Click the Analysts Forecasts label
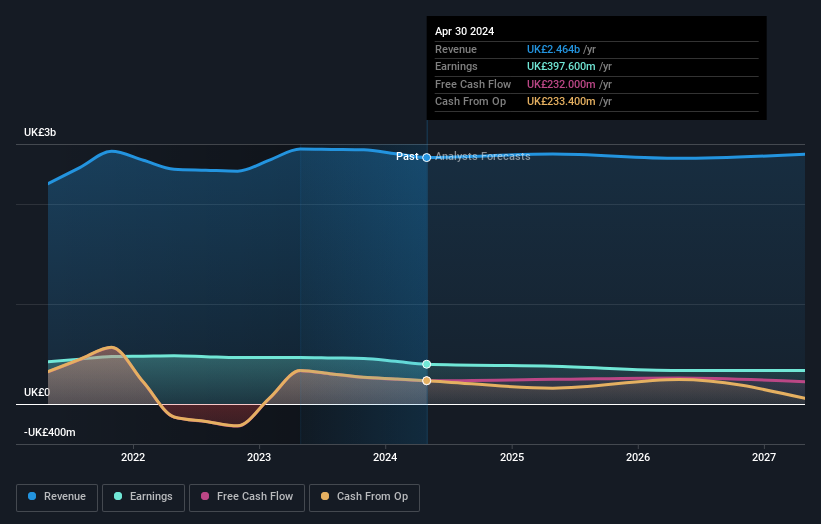This screenshot has width=821, height=524. coord(483,157)
